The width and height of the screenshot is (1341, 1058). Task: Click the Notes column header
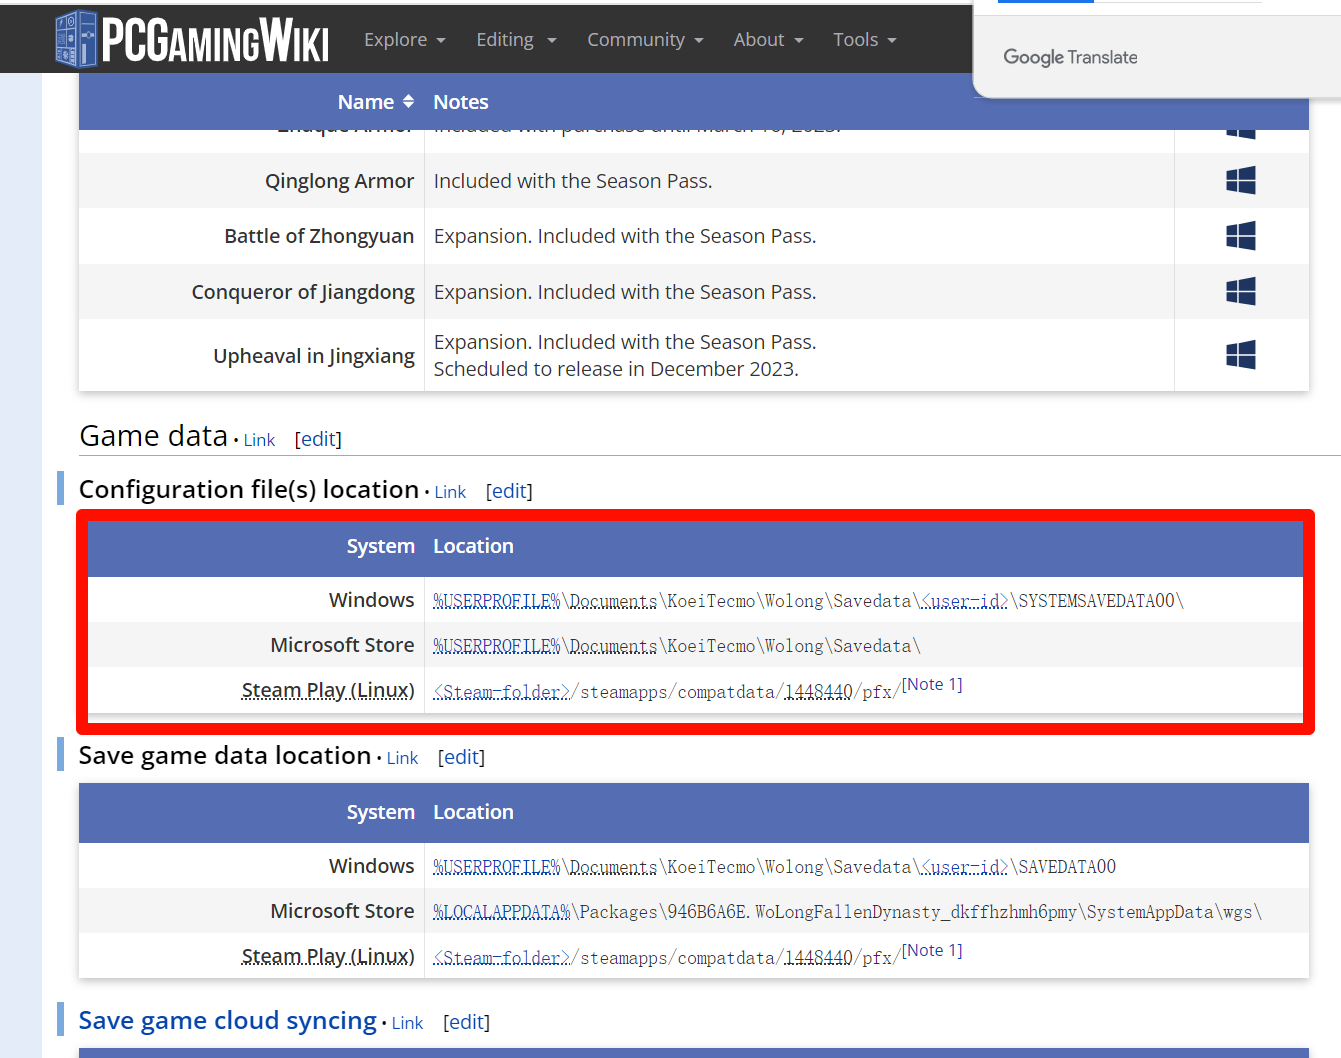(461, 102)
